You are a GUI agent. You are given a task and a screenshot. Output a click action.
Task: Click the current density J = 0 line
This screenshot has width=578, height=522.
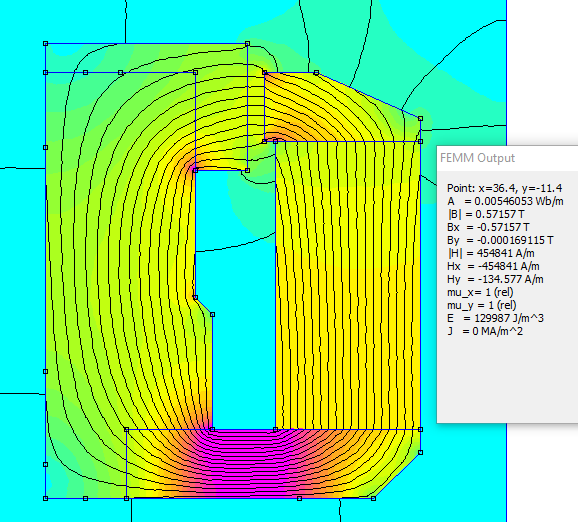pos(485,331)
